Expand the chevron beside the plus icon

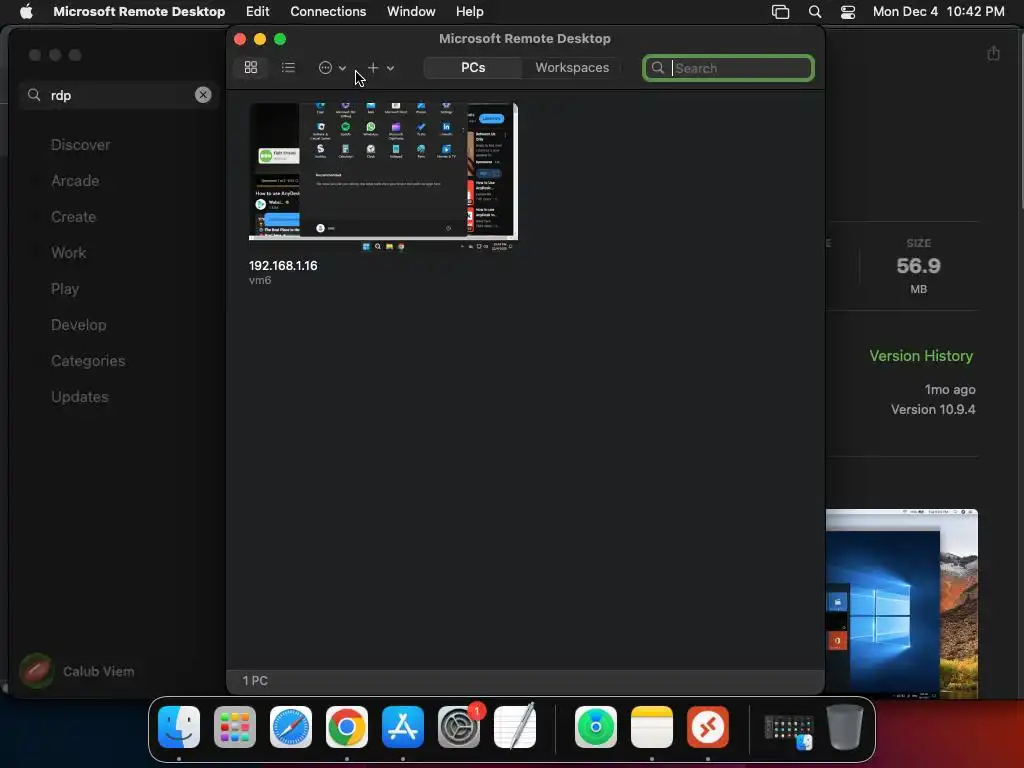(390, 68)
